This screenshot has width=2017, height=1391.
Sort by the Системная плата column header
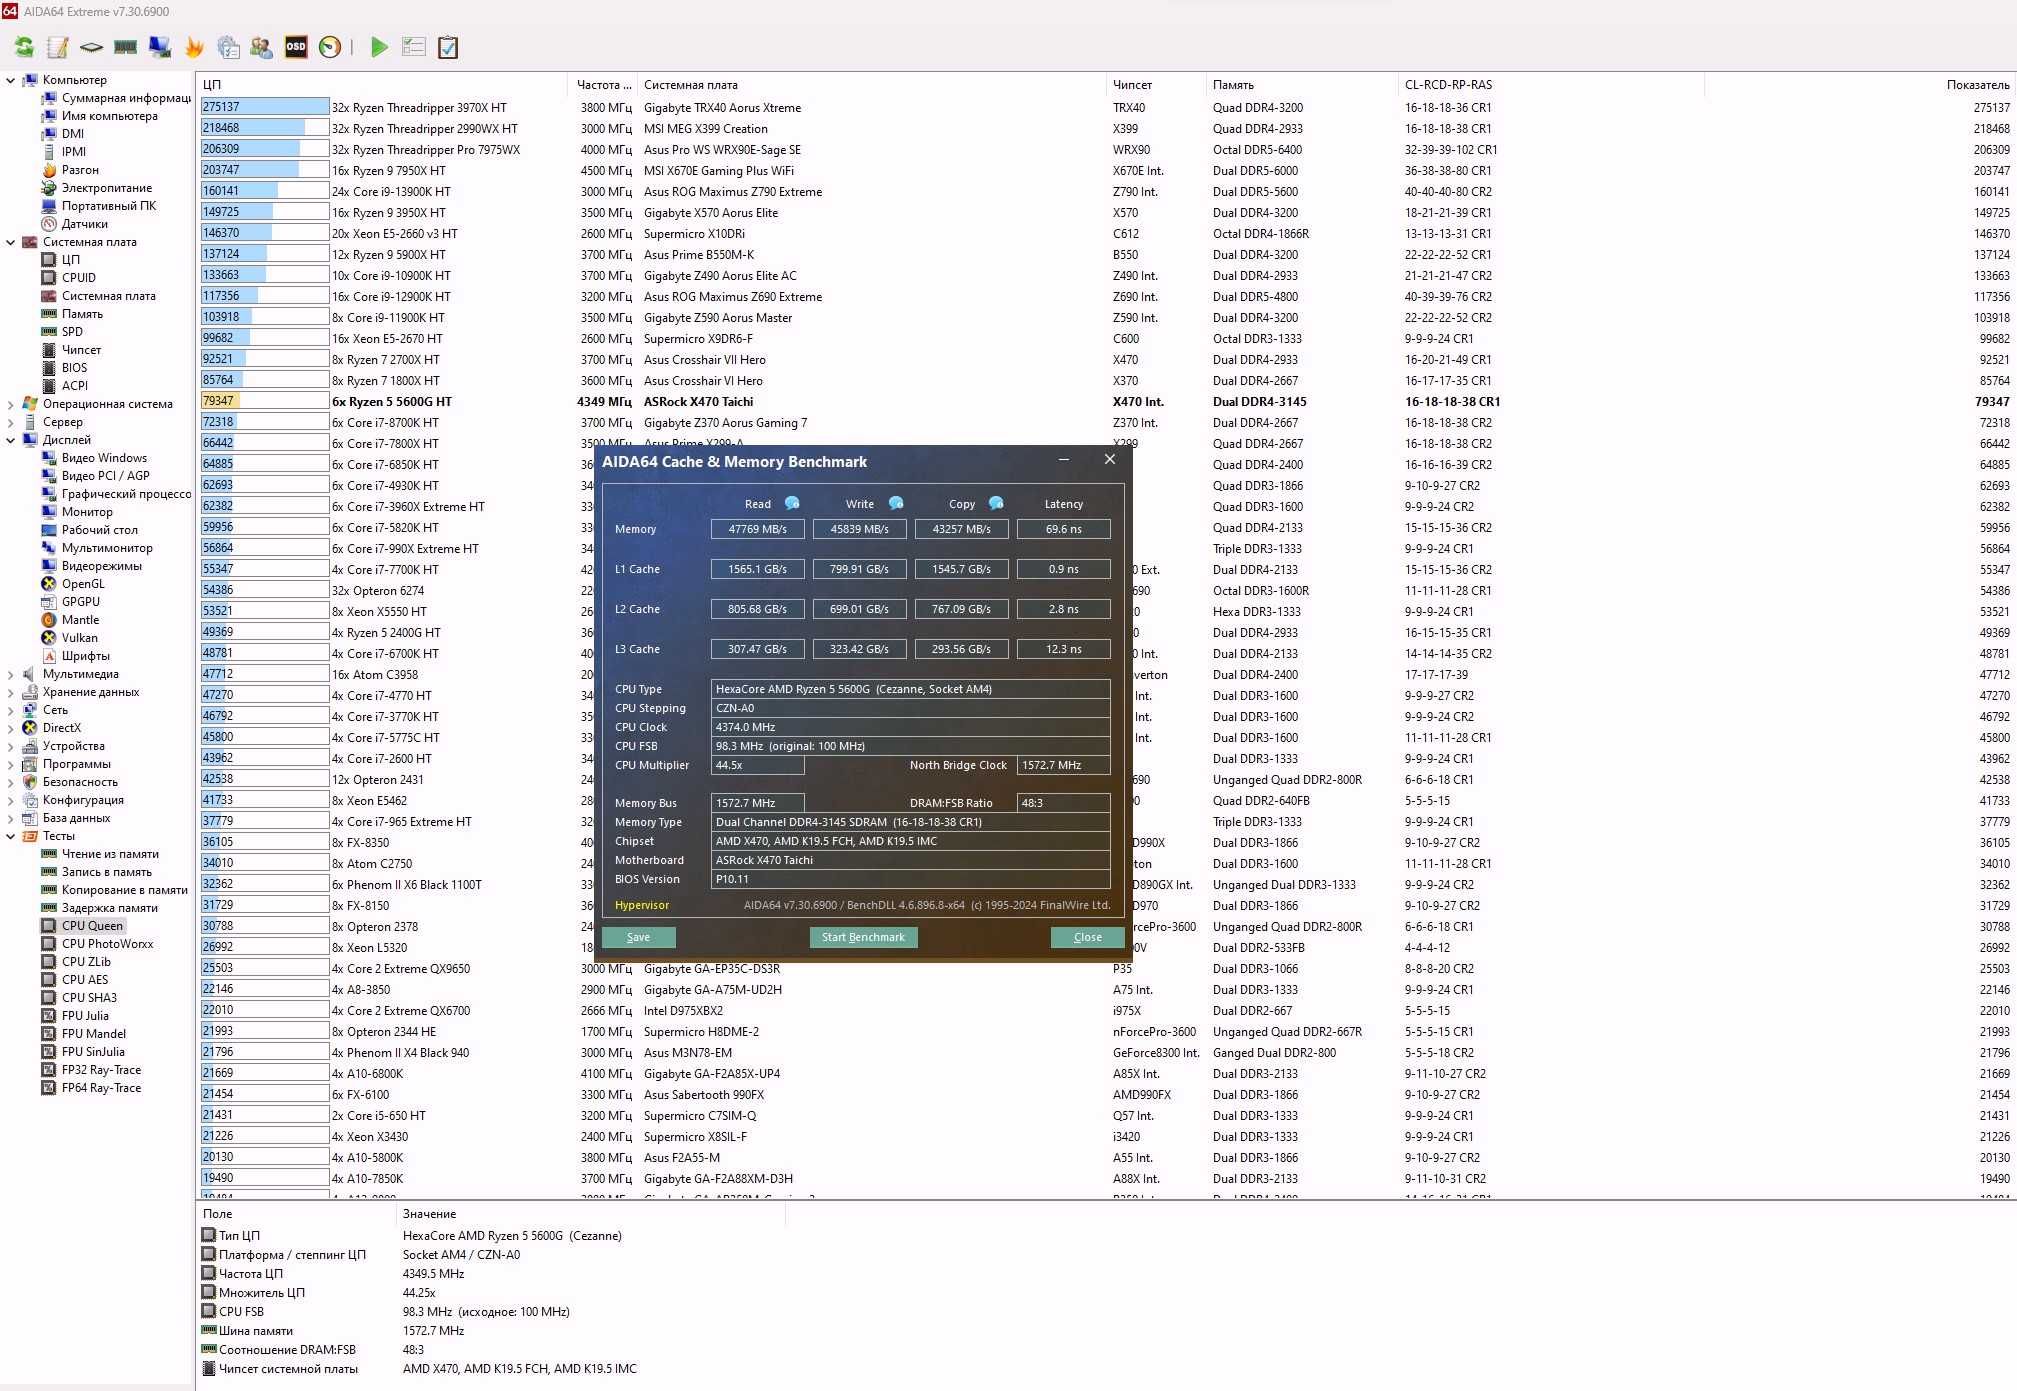(x=871, y=85)
